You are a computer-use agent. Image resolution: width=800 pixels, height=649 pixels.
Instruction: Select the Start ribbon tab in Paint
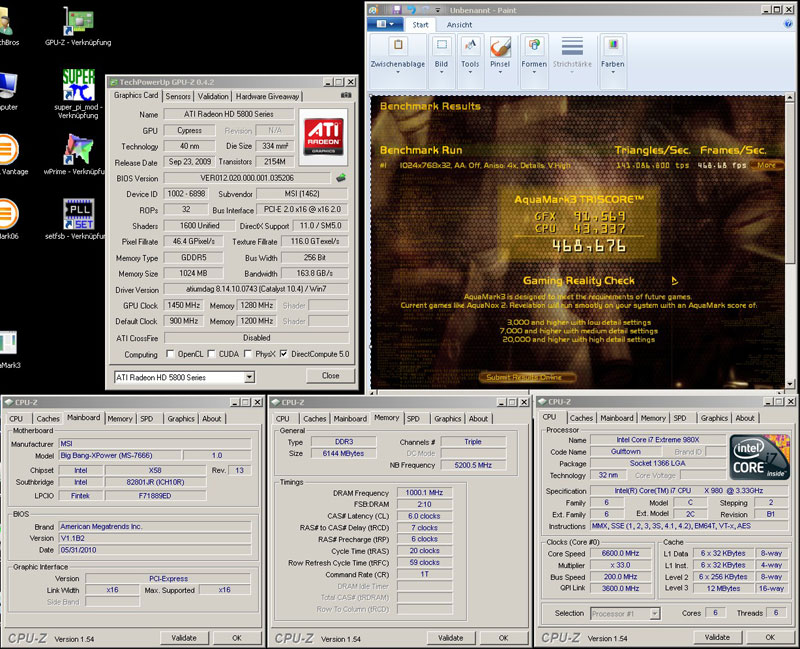pos(420,24)
